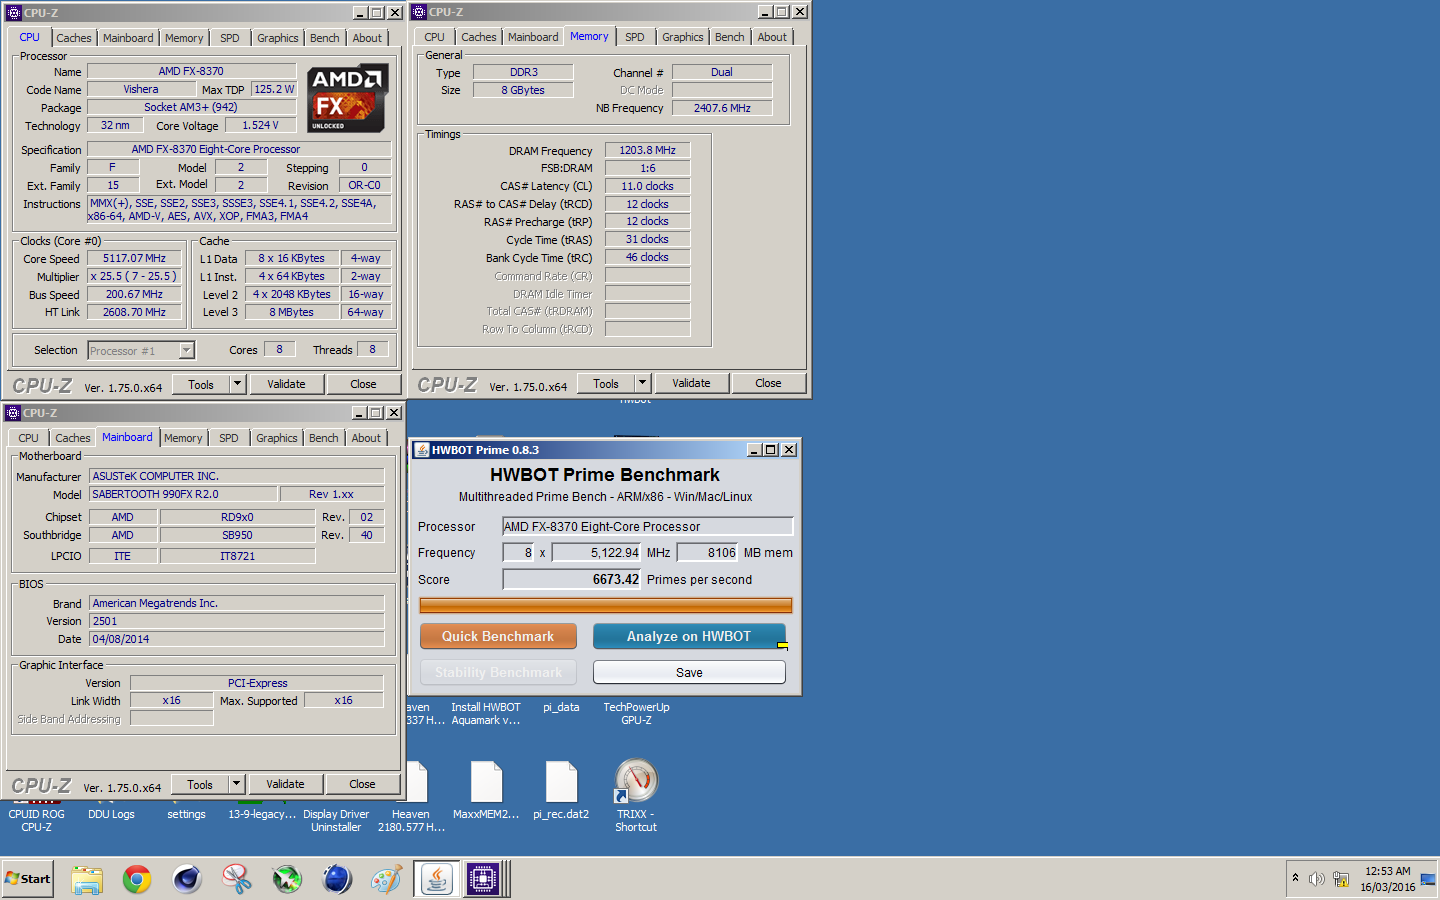This screenshot has height=900, width=1440.
Task: Open the Start menu
Action: (x=27, y=879)
